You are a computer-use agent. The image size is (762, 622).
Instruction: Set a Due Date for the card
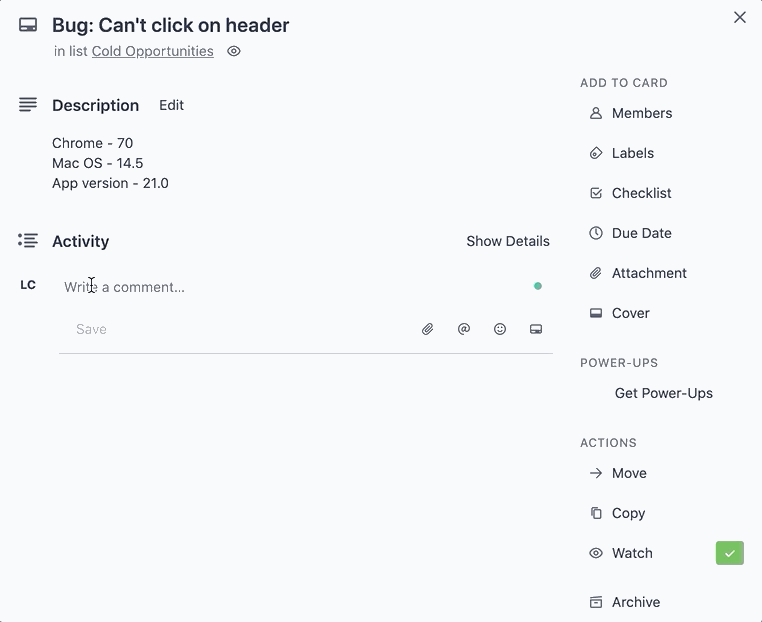pyautogui.click(x=641, y=233)
